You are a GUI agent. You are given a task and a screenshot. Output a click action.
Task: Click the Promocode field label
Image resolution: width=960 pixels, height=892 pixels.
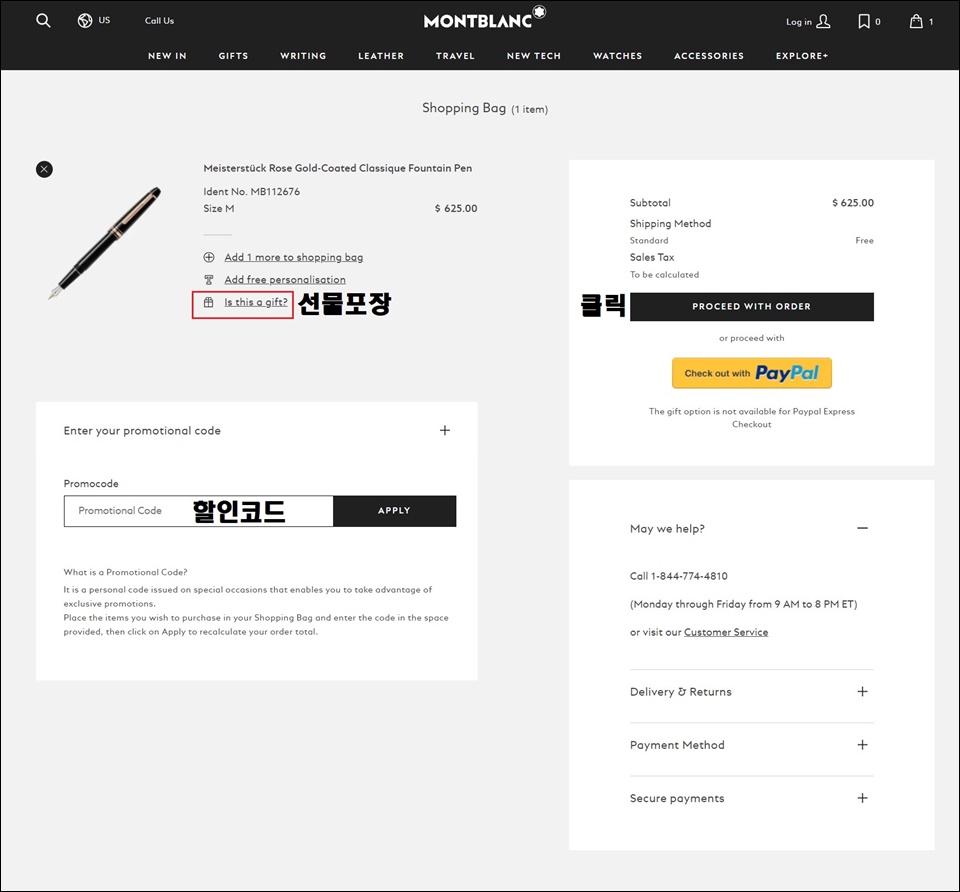[91, 484]
